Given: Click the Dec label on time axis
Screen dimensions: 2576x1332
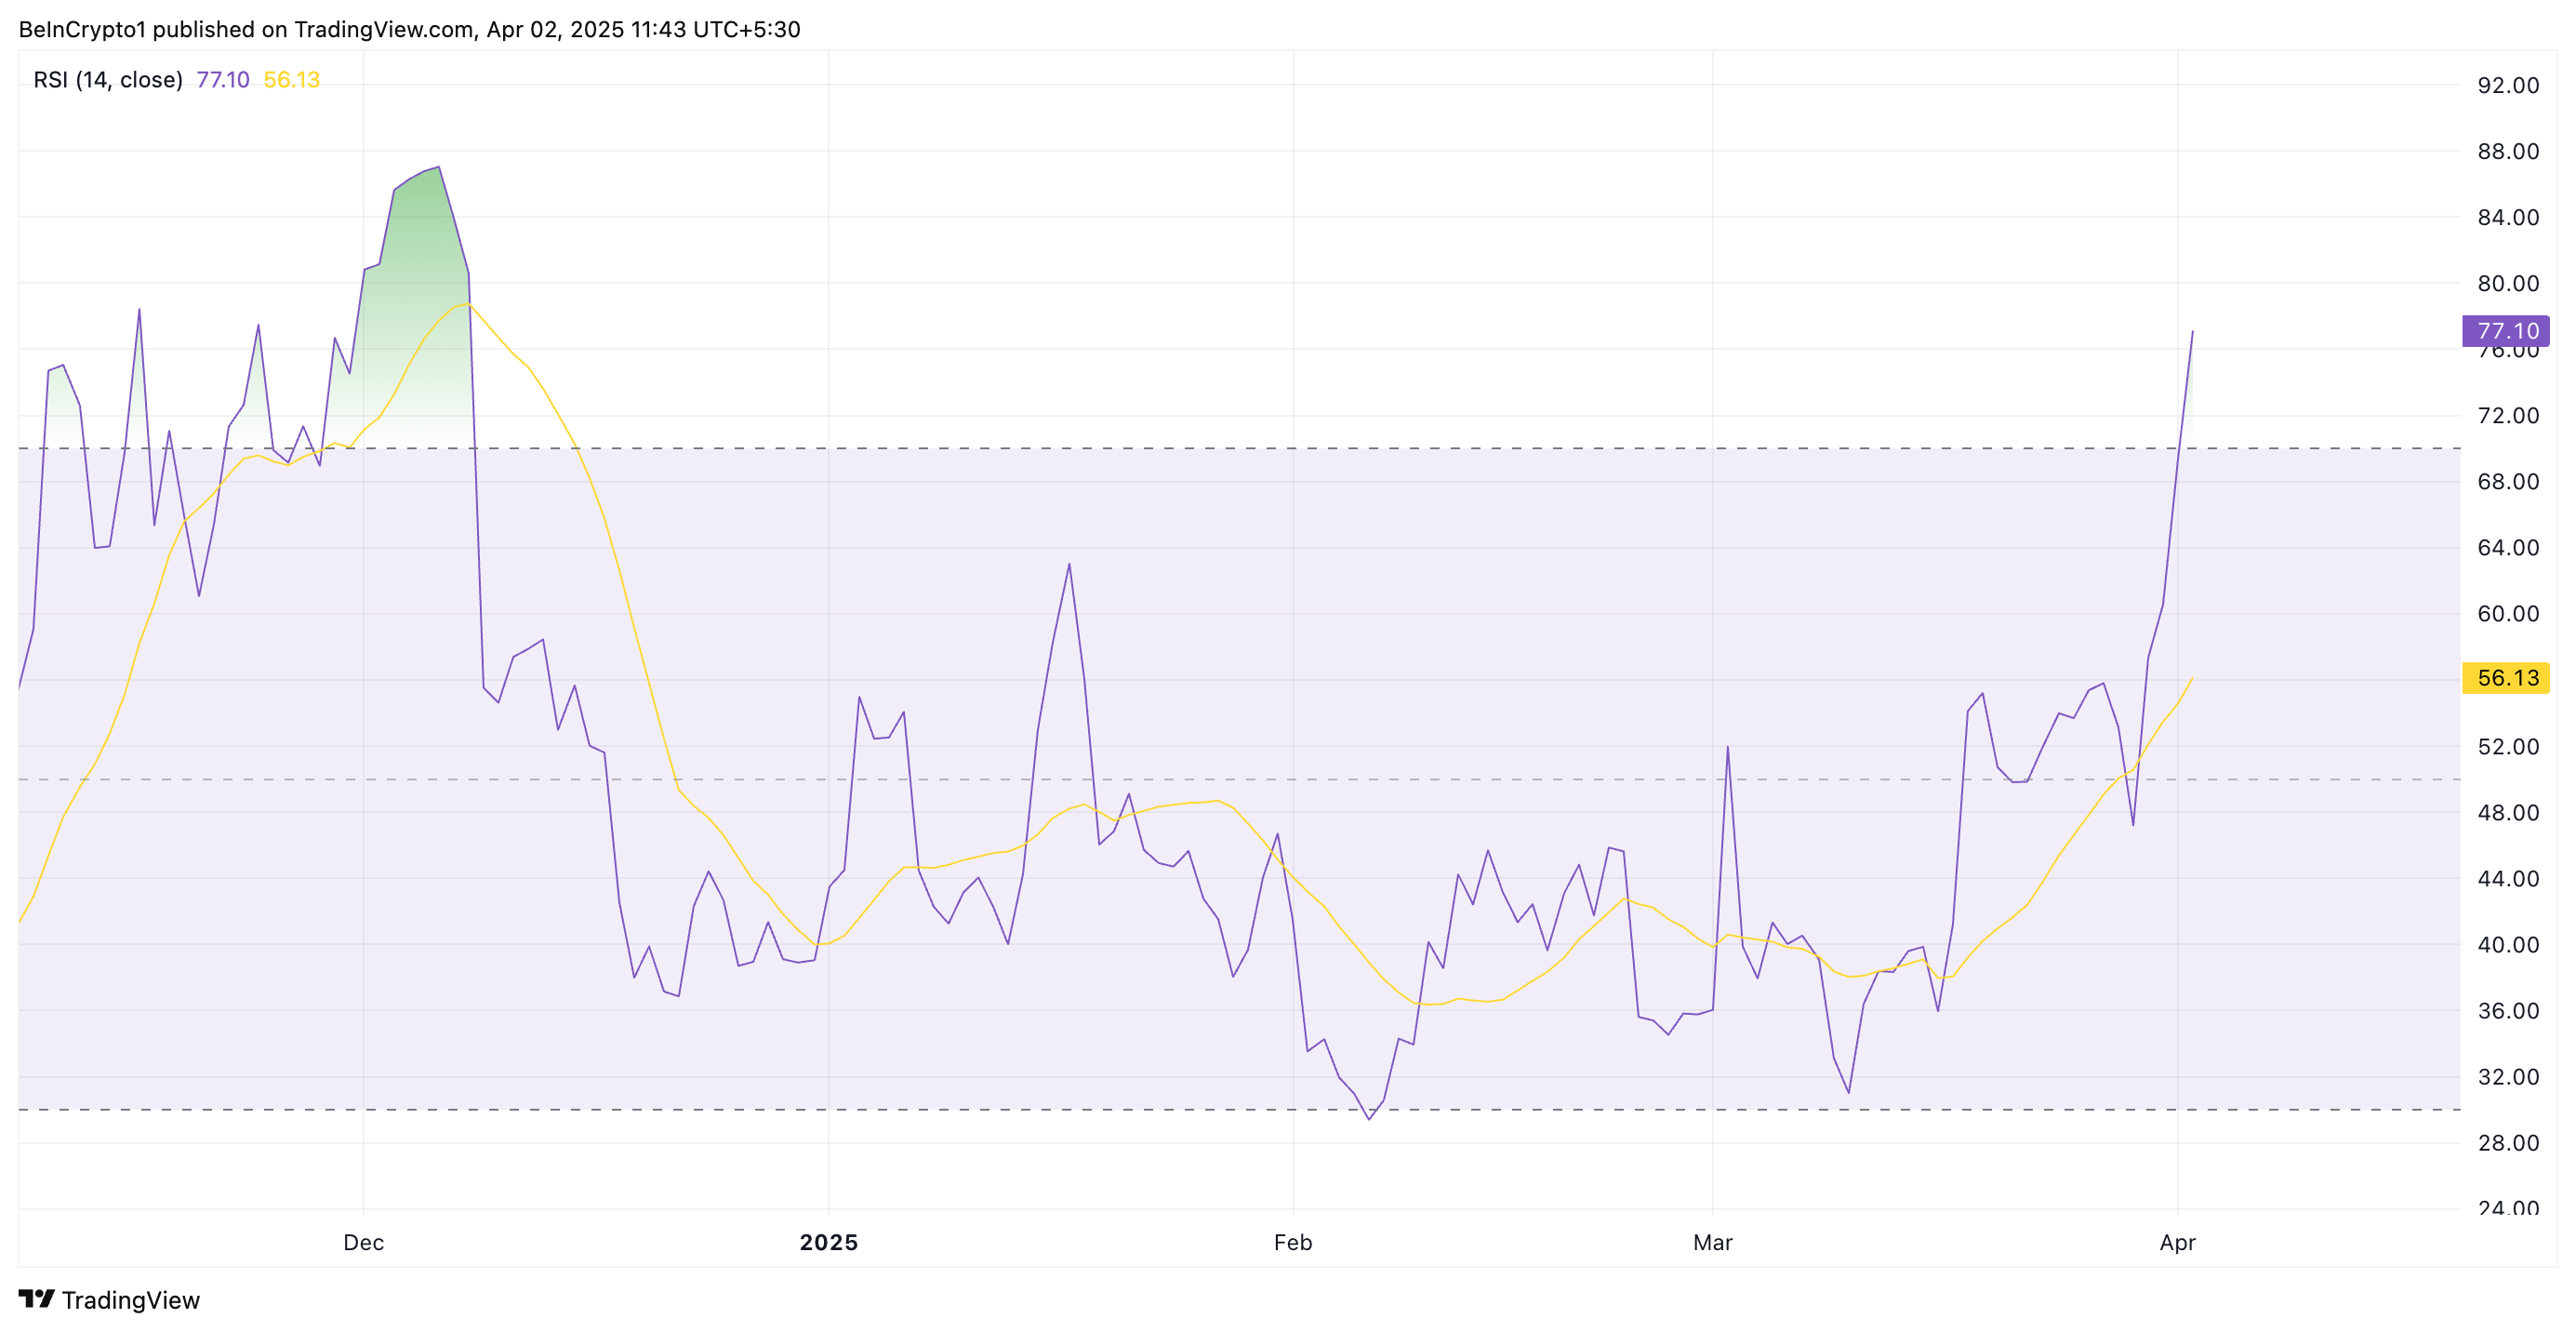Looking at the screenshot, I should coord(363,1242).
